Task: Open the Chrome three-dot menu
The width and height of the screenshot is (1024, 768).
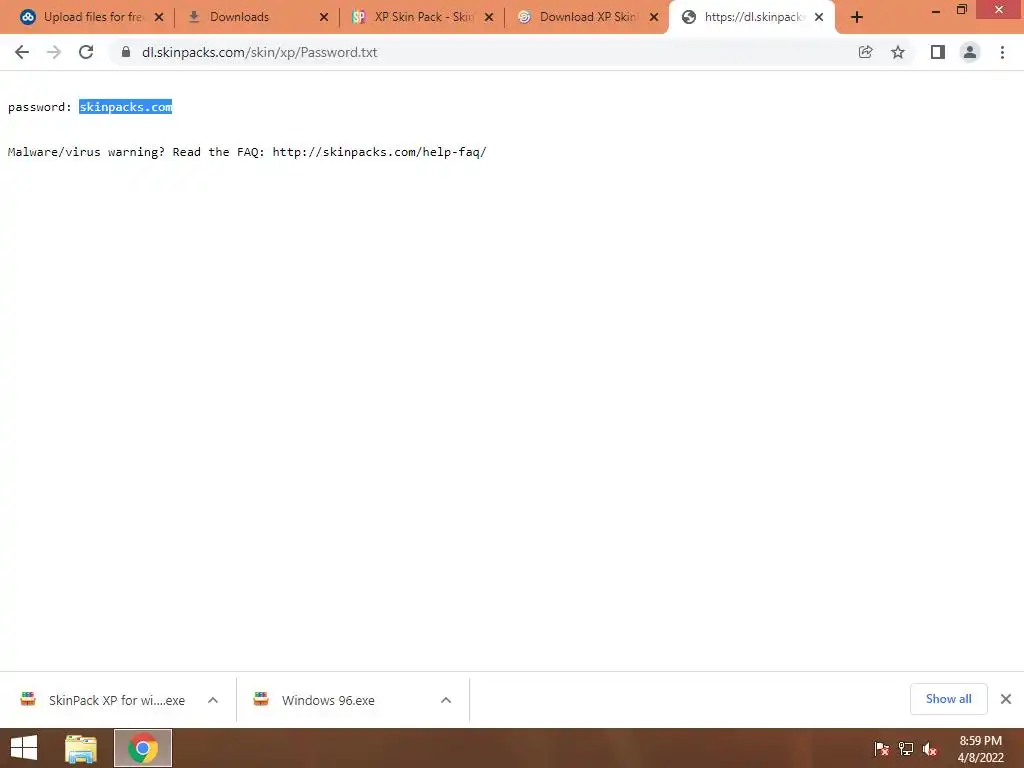Action: click(1002, 52)
